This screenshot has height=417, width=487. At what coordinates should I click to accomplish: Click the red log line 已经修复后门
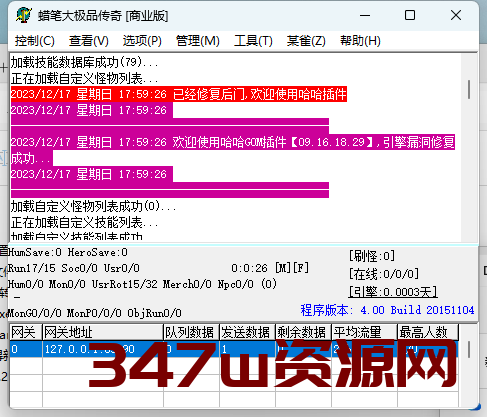pyautogui.click(x=179, y=94)
